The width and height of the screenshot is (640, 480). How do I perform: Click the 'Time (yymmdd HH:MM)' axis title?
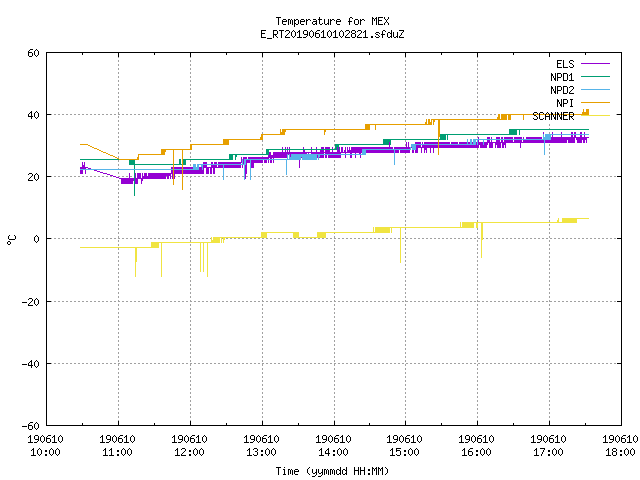[x=332, y=471]
